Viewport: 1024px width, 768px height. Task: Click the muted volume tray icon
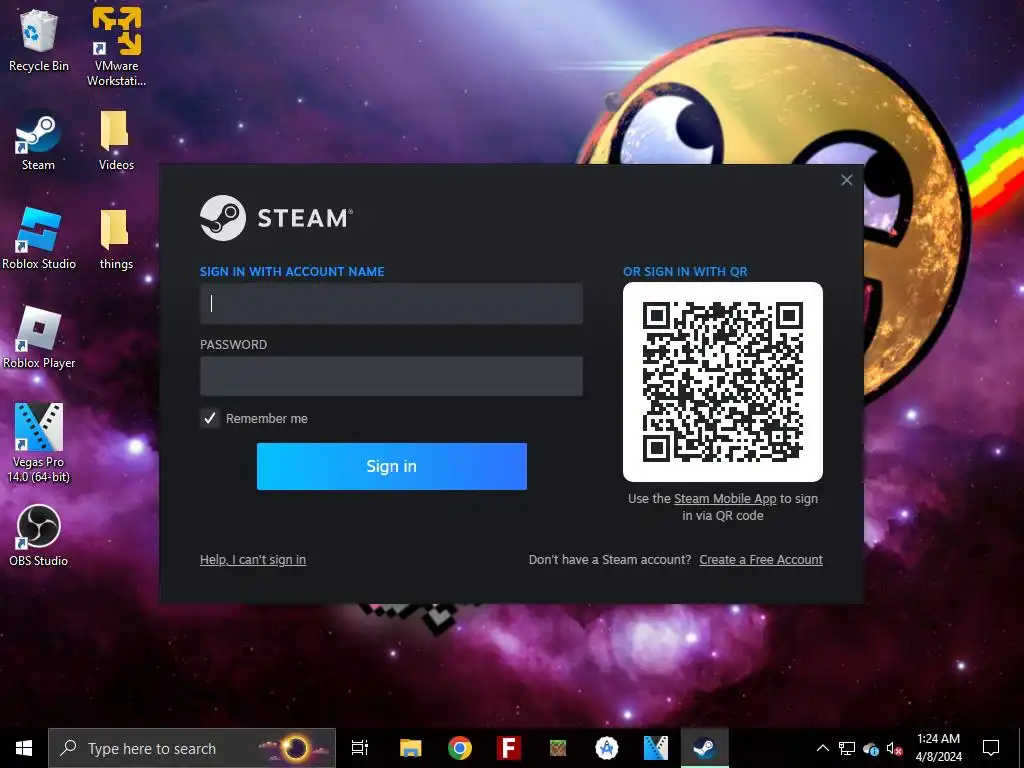click(x=895, y=748)
